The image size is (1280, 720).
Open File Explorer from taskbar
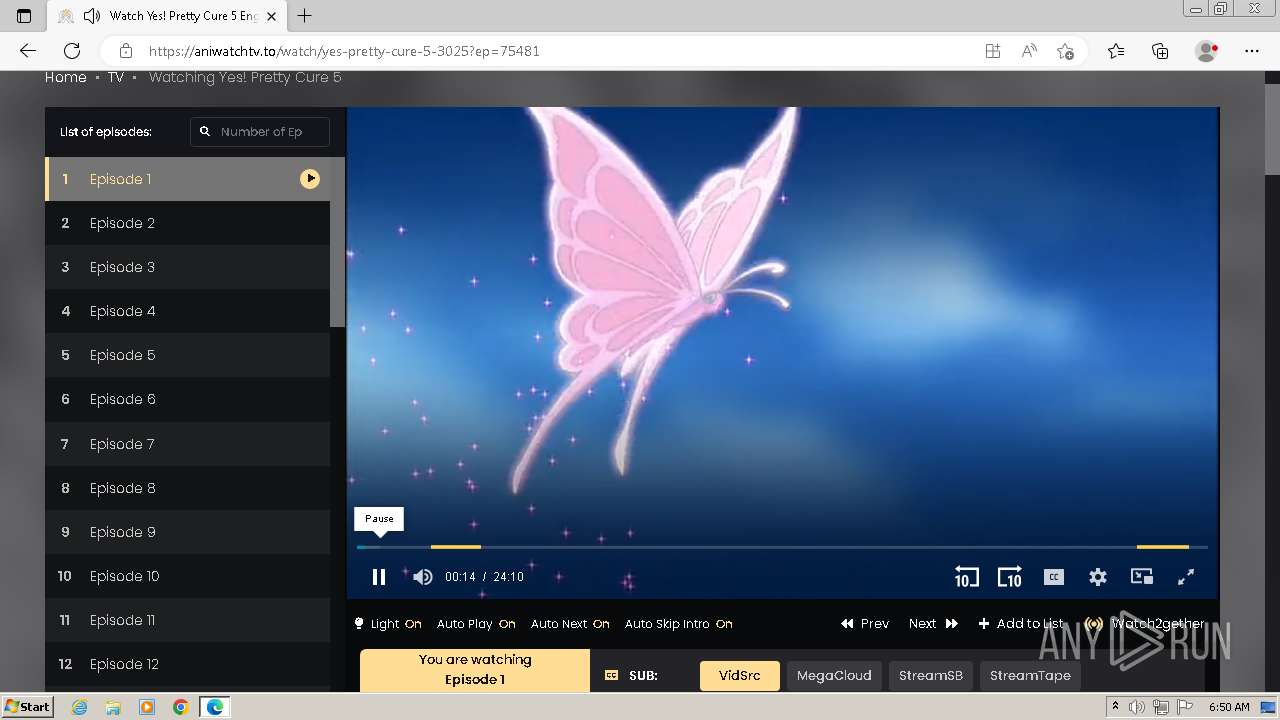click(113, 707)
